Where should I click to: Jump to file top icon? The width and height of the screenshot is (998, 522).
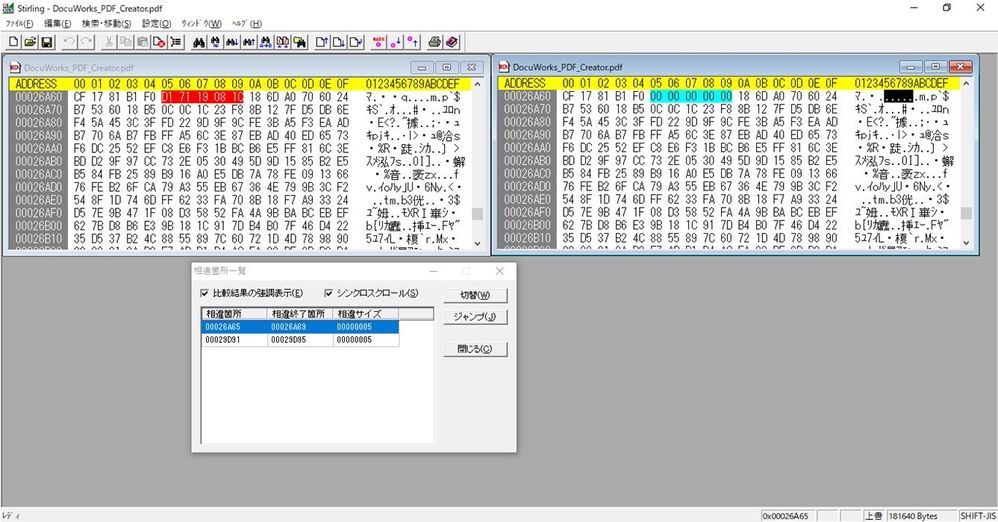[322, 42]
